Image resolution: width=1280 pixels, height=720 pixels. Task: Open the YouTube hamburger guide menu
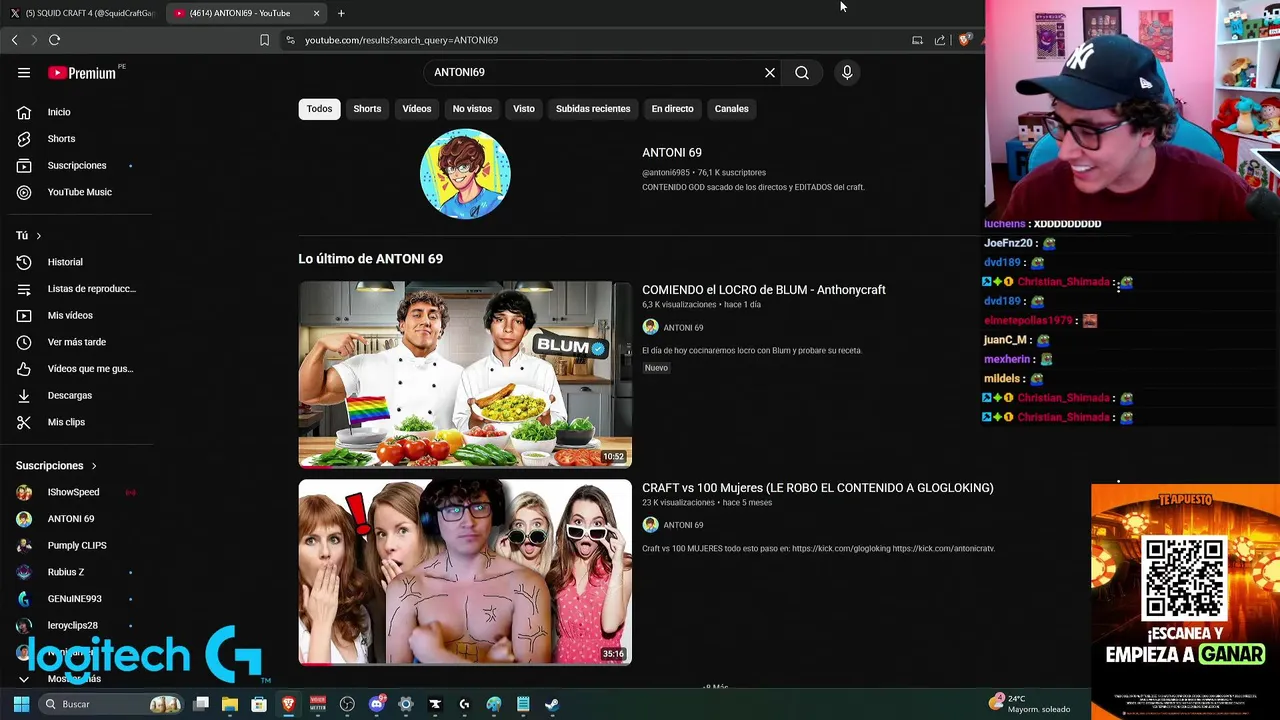[24, 72]
